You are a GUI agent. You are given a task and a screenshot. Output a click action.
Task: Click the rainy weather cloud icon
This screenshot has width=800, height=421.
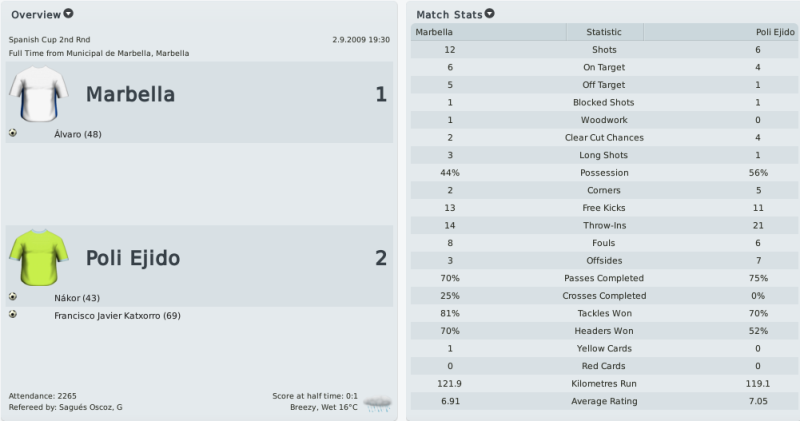378,404
